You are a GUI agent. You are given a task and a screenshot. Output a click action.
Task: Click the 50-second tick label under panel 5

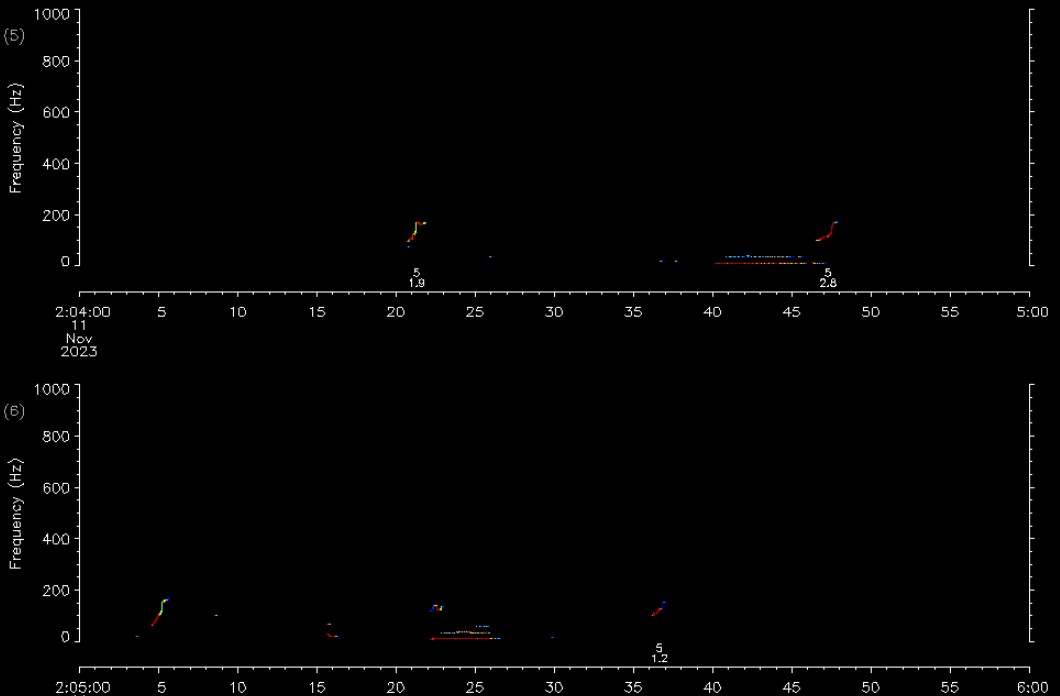coord(871,312)
